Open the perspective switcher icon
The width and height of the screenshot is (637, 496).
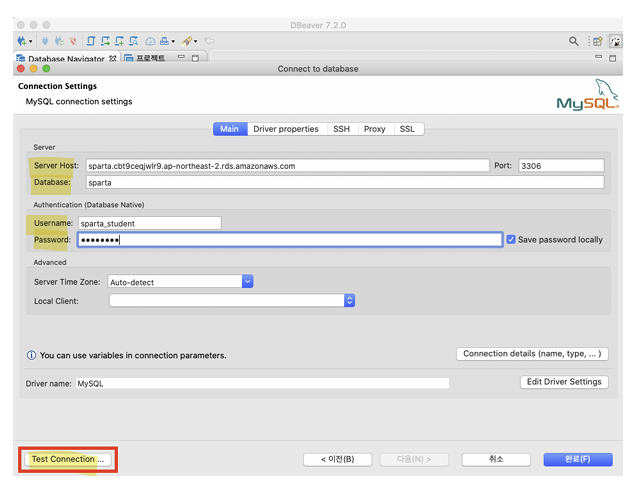pos(598,41)
